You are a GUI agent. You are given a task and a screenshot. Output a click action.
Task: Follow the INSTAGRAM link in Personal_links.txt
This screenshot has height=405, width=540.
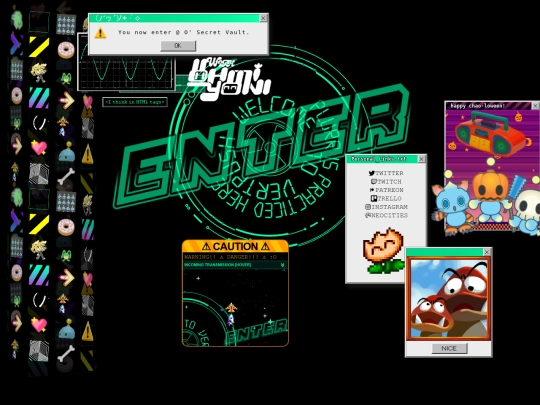[386, 207]
